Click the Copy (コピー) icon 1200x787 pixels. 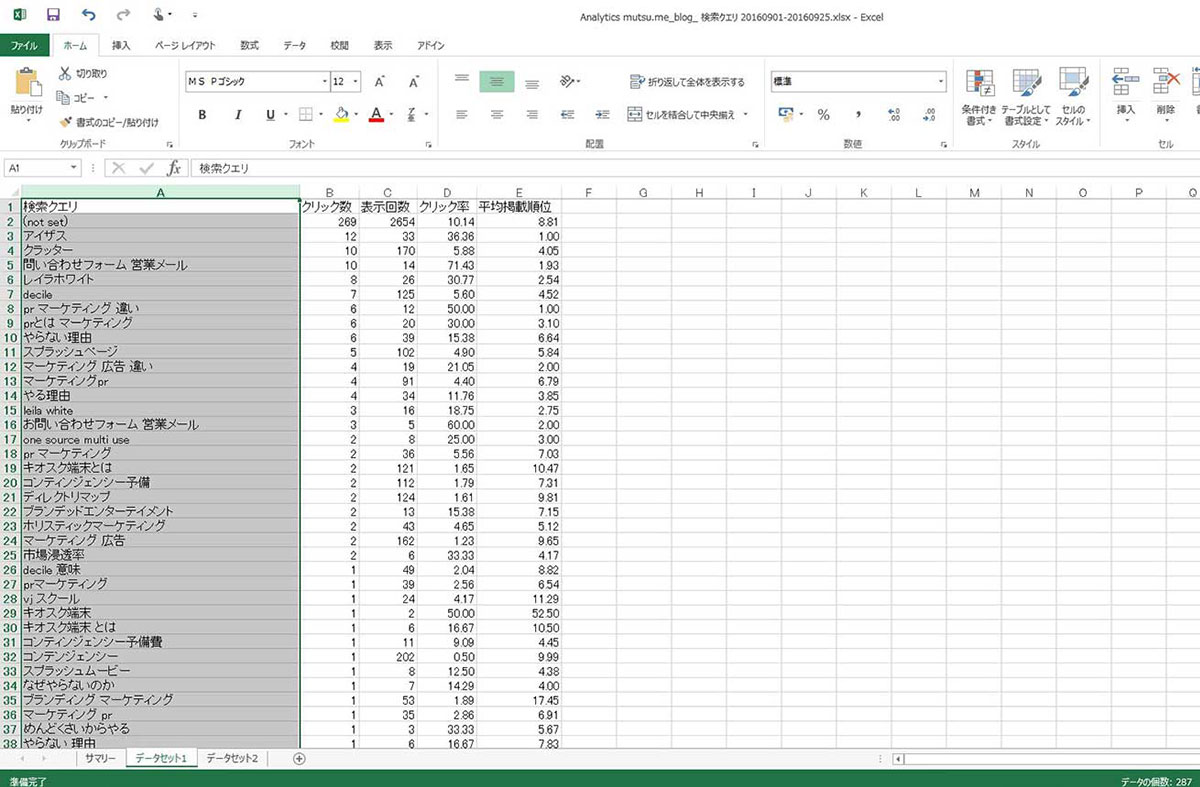coord(64,98)
